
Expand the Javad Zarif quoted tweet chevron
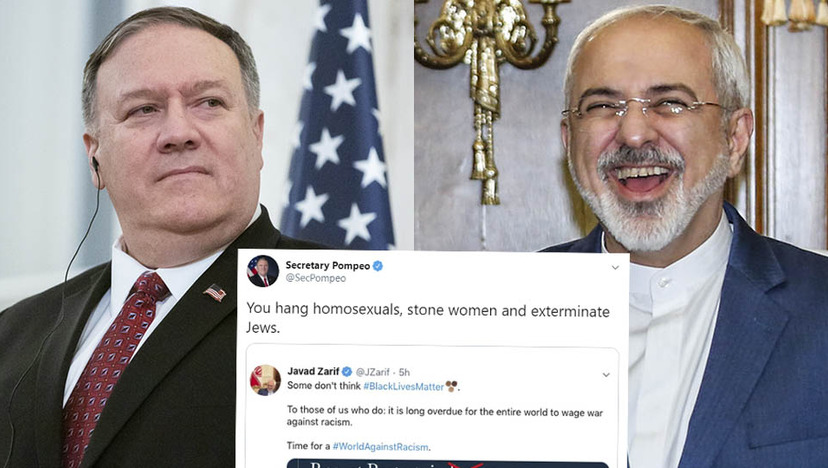click(x=606, y=375)
